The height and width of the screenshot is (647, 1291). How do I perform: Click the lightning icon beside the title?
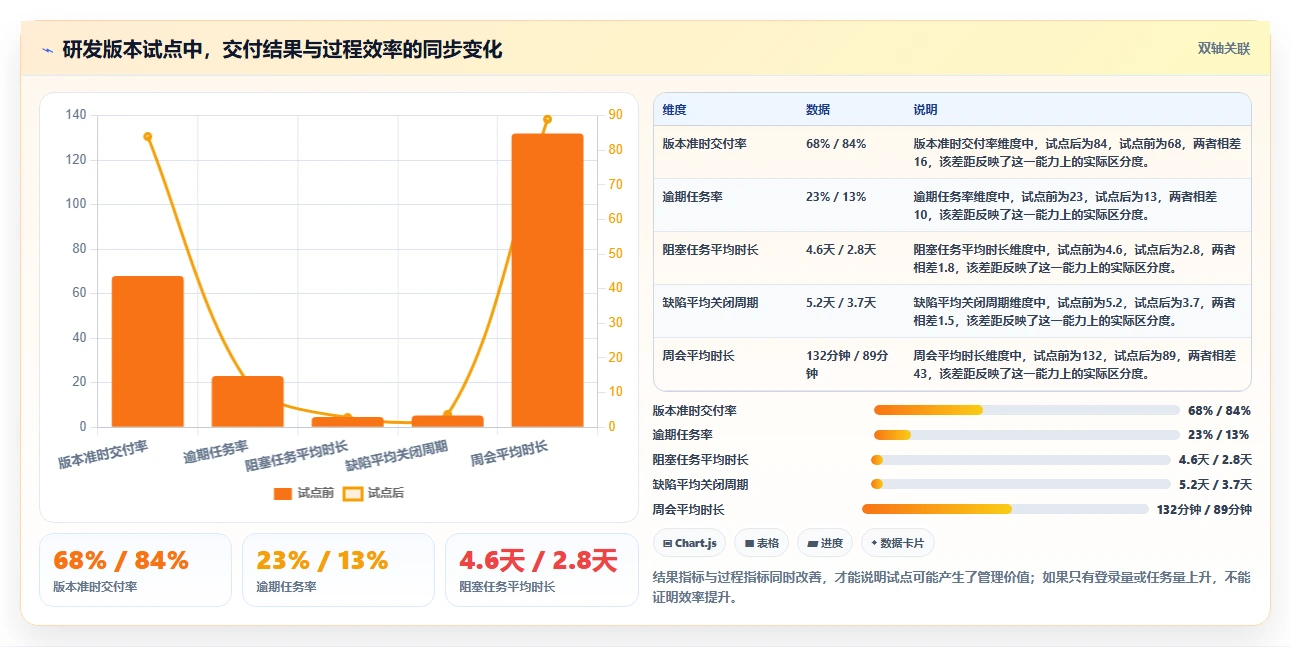coord(47,50)
